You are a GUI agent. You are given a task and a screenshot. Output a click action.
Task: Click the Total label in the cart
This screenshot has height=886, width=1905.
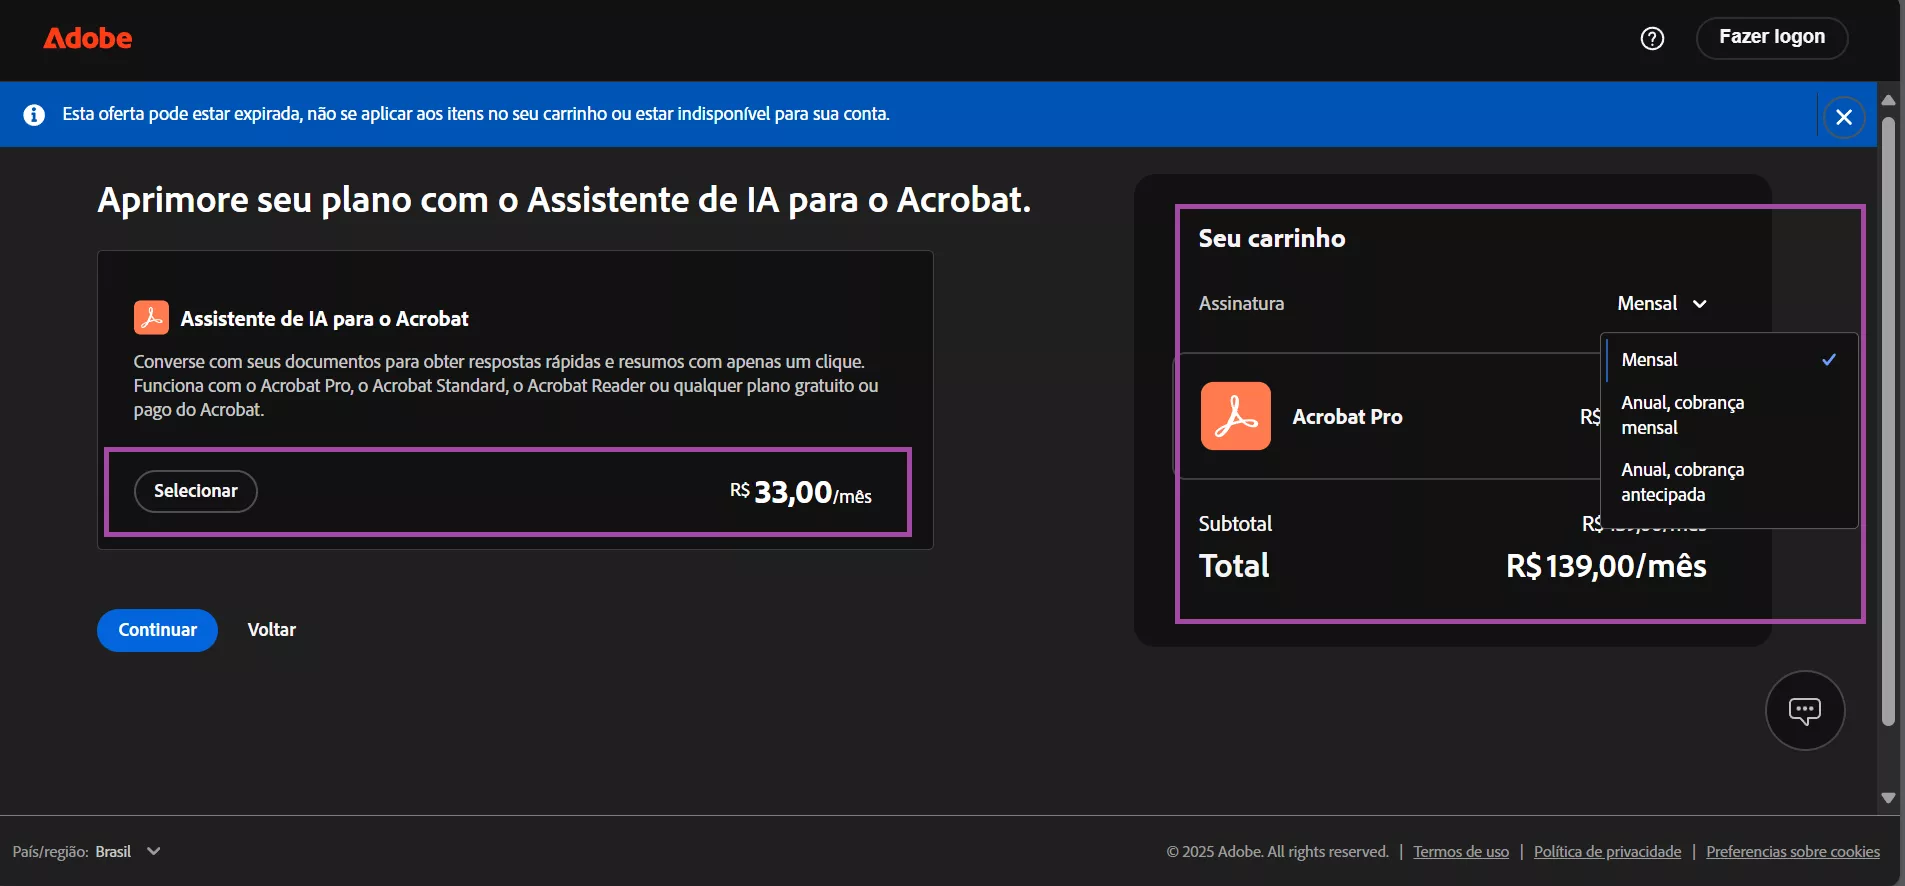[1234, 566]
